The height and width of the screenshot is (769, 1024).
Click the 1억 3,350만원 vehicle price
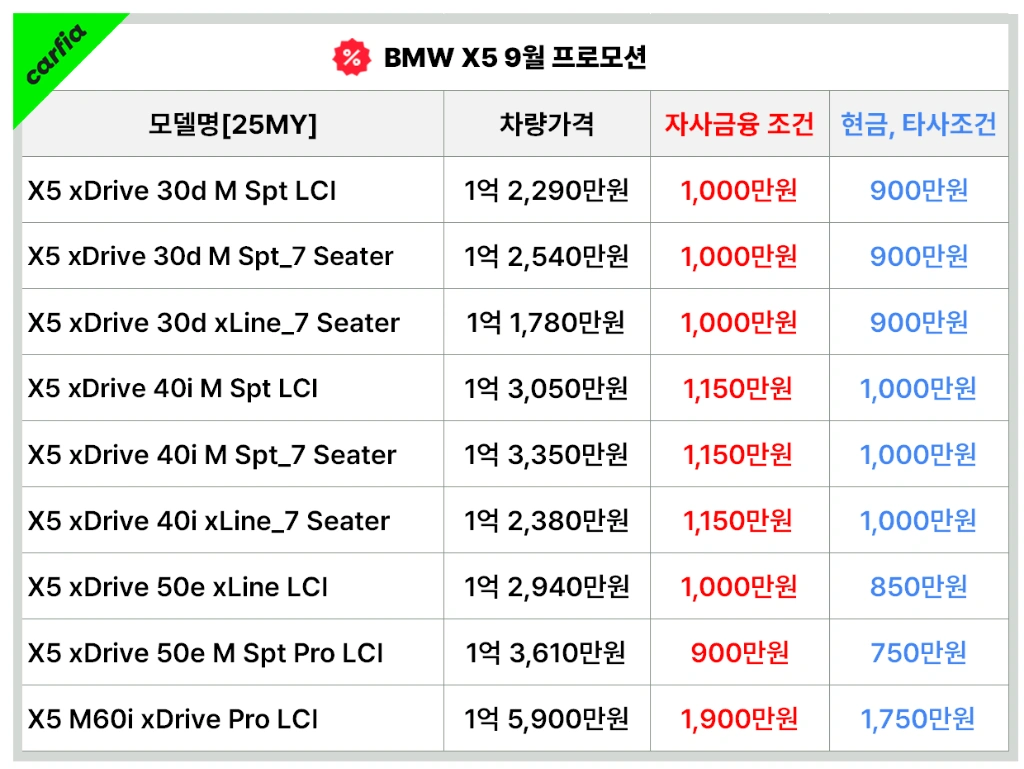(546, 454)
